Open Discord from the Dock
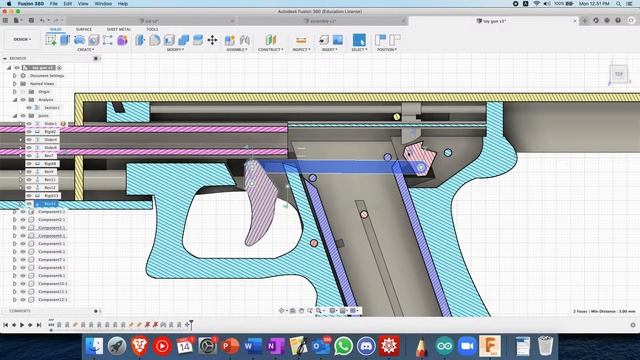Viewport: 640px width, 360px height. coord(366,346)
